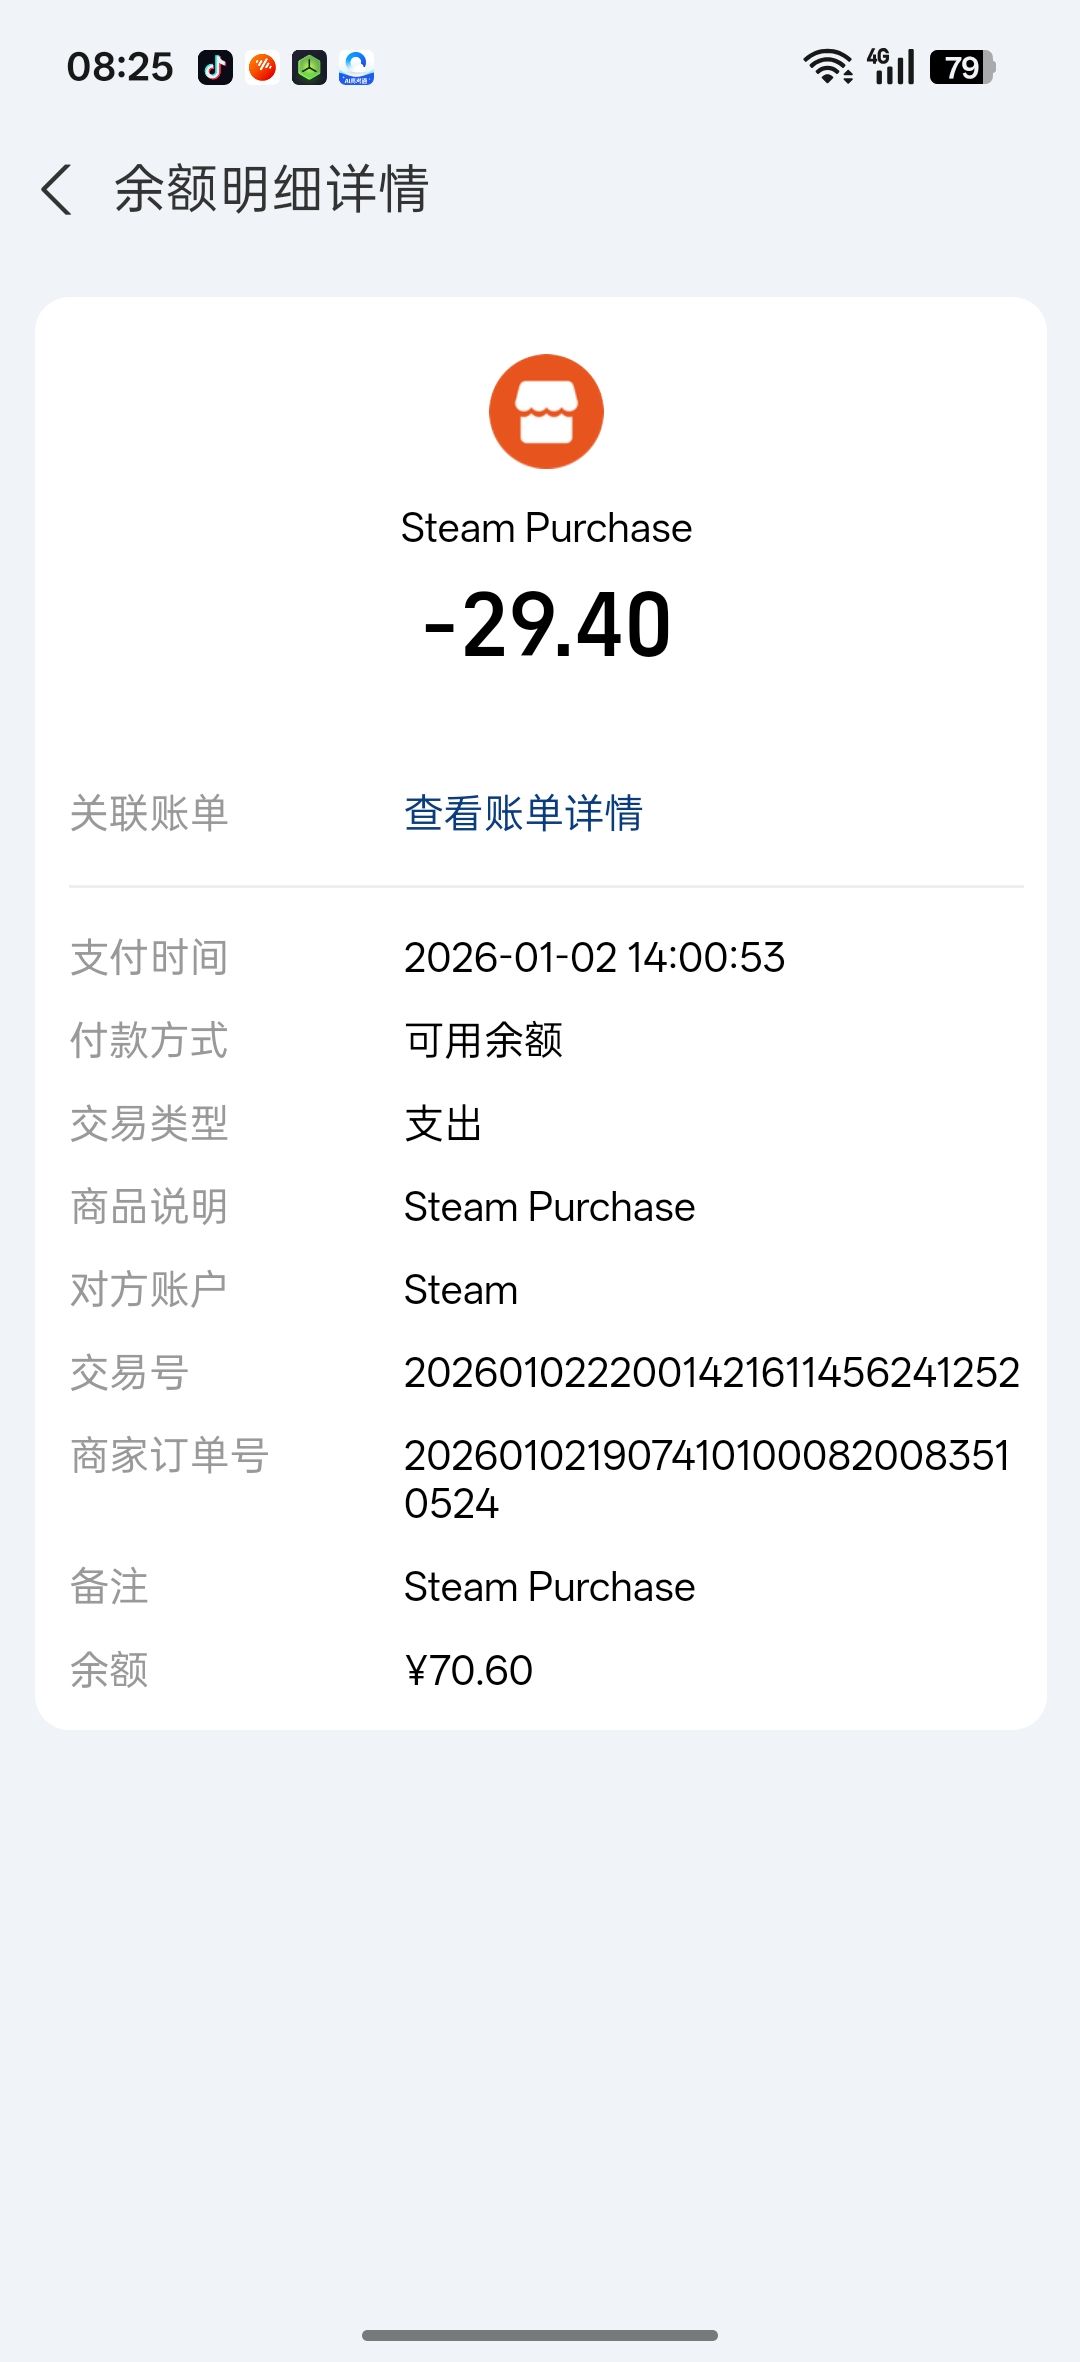
Task: Tap the 交易号 number value
Action: click(x=711, y=1373)
